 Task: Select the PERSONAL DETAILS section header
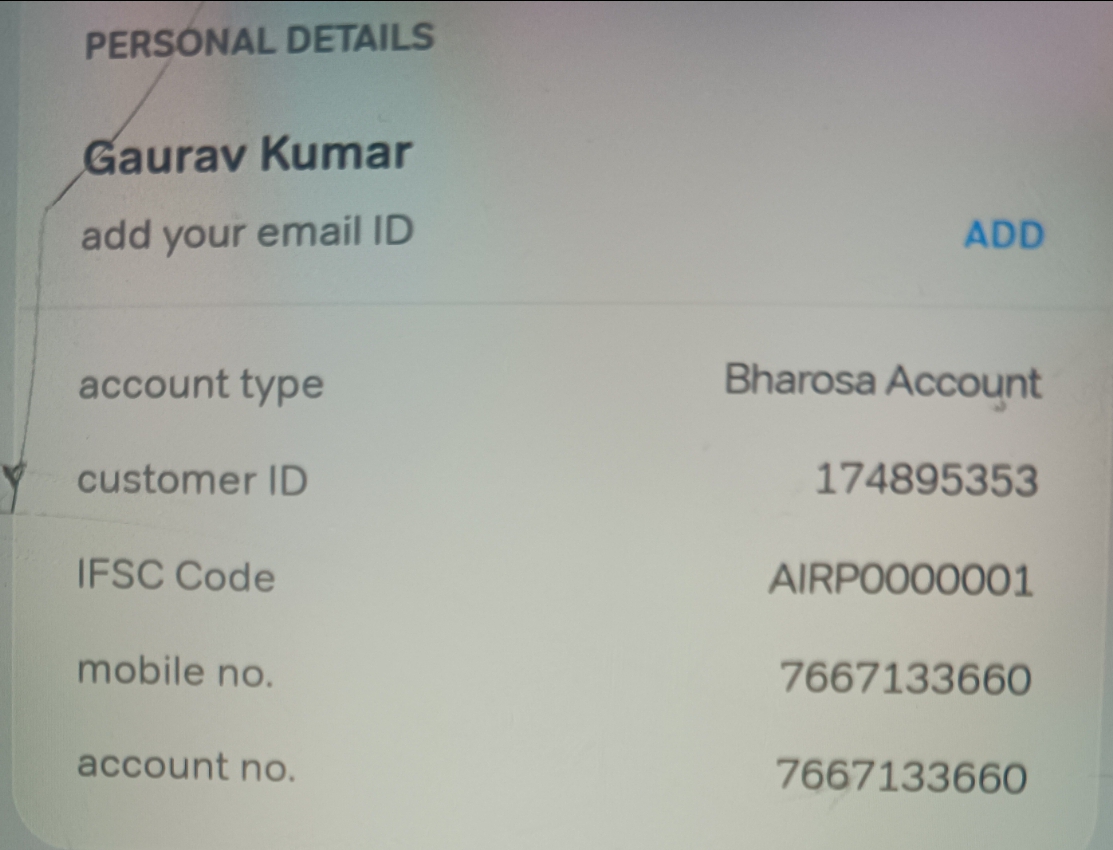259,40
